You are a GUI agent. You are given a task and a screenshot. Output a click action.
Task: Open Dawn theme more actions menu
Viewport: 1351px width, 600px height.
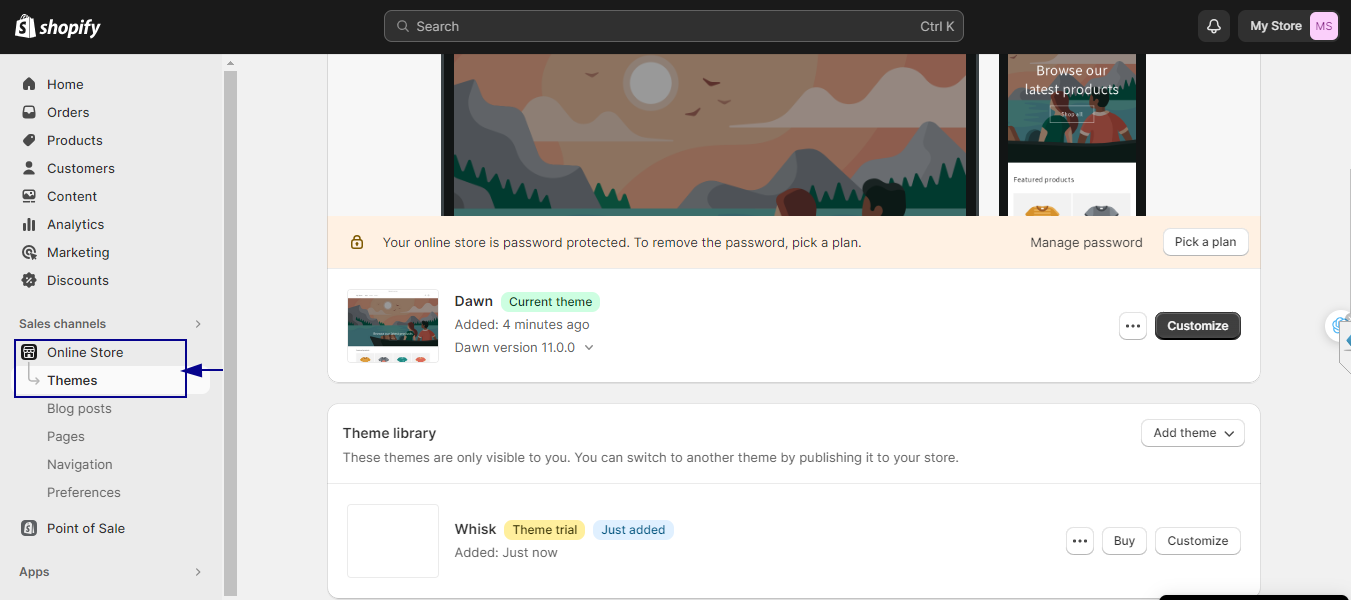pyautogui.click(x=1133, y=326)
